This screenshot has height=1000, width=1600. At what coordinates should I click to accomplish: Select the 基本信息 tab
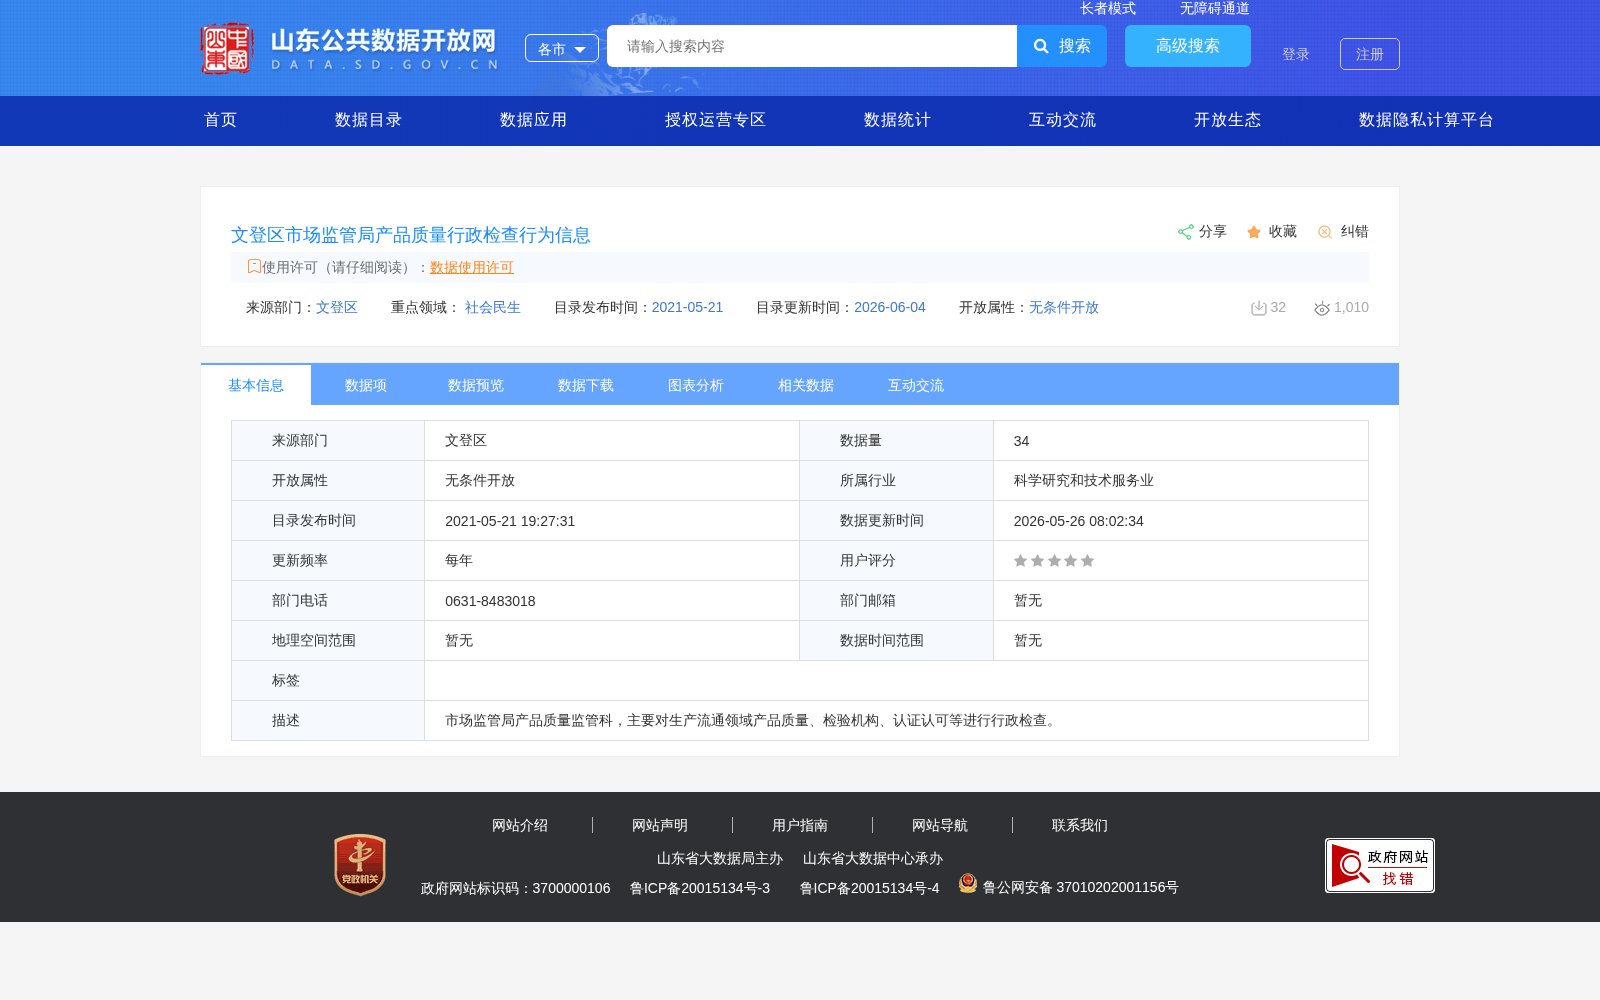pos(256,385)
